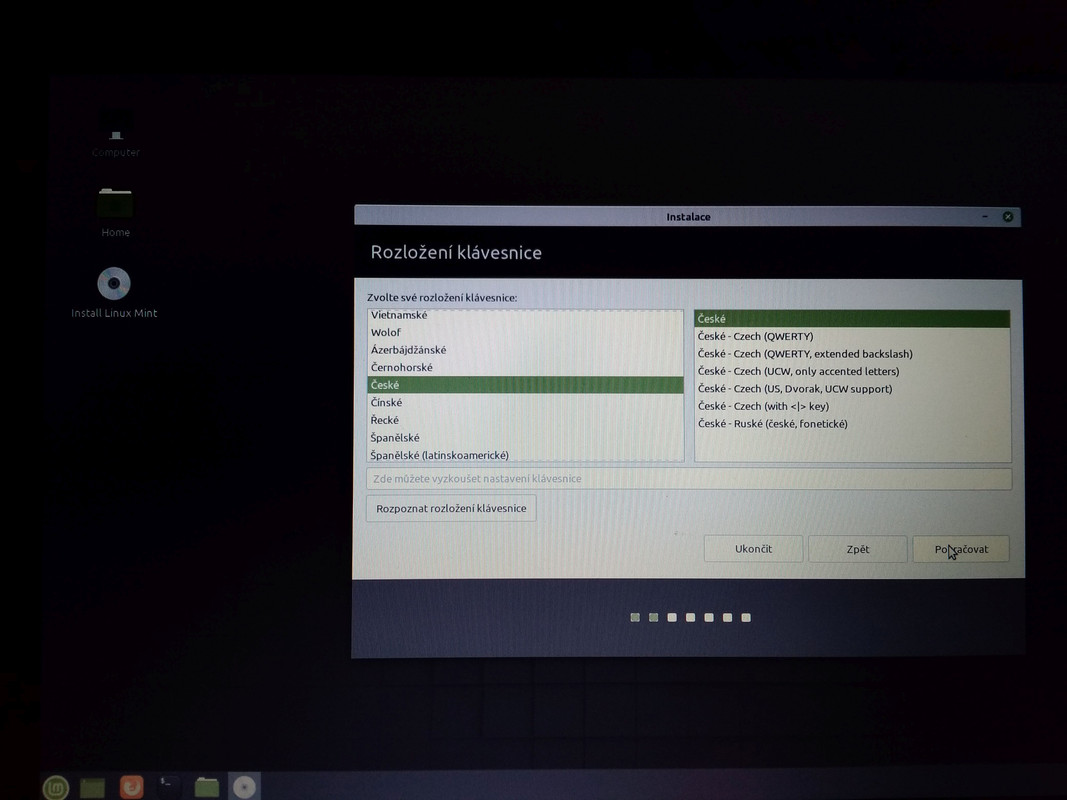Click the Ukončit button

[x=753, y=549]
